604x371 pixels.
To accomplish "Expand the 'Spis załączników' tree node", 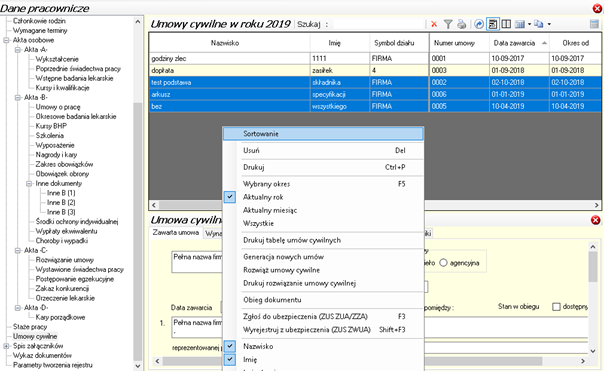I will [6, 346].
